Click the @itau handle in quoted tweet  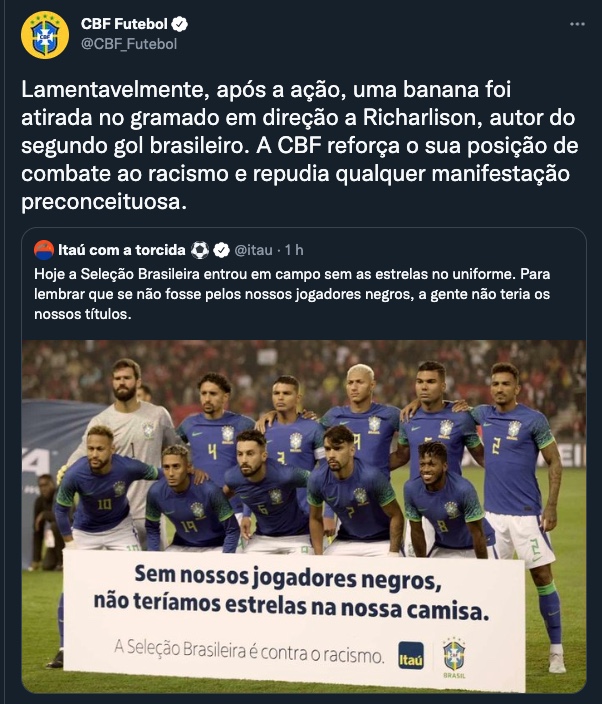tap(254, 250)
